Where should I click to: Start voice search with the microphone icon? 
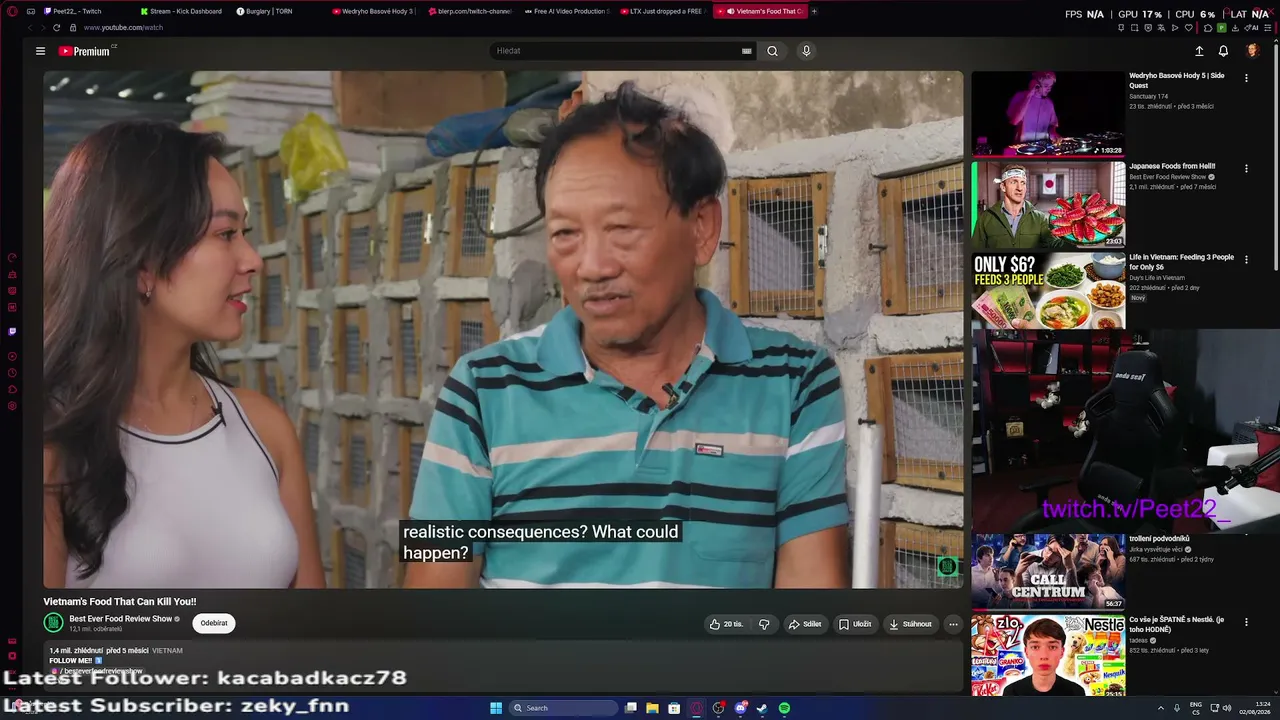806,51
